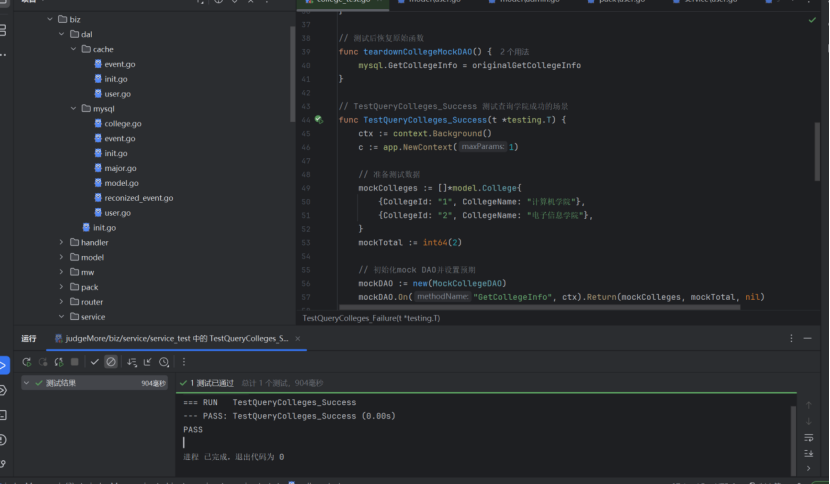Collapse the biz folder
Viewport: 830px width, 484px height.
pyautogui.click(x=50, y=19)
